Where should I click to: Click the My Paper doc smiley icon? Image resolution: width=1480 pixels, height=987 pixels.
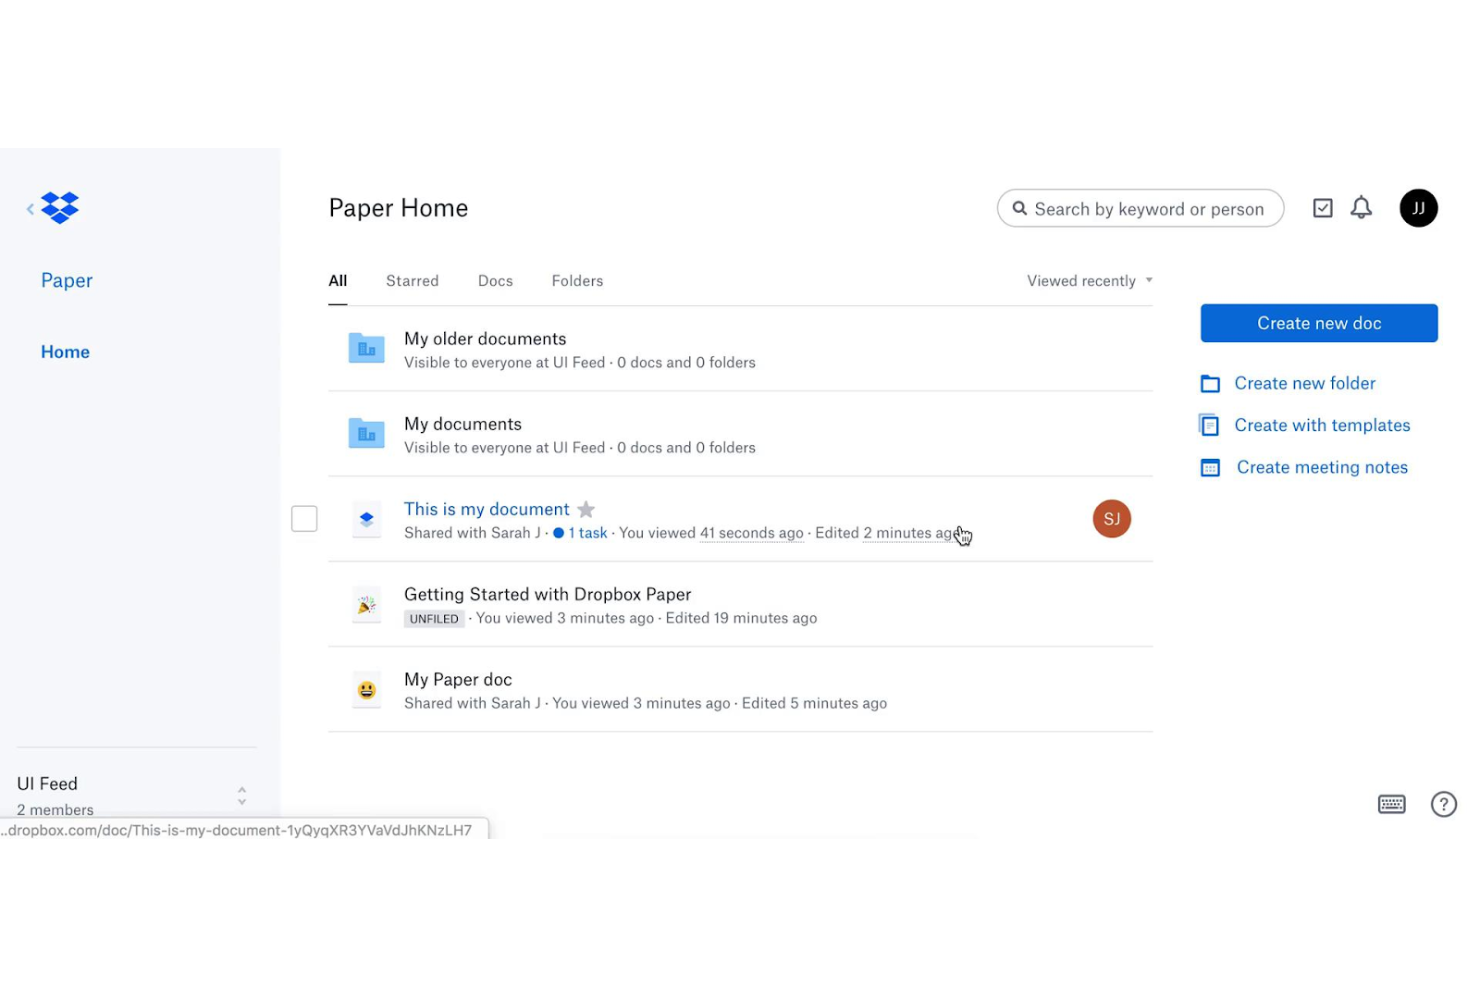pos(366,690)
